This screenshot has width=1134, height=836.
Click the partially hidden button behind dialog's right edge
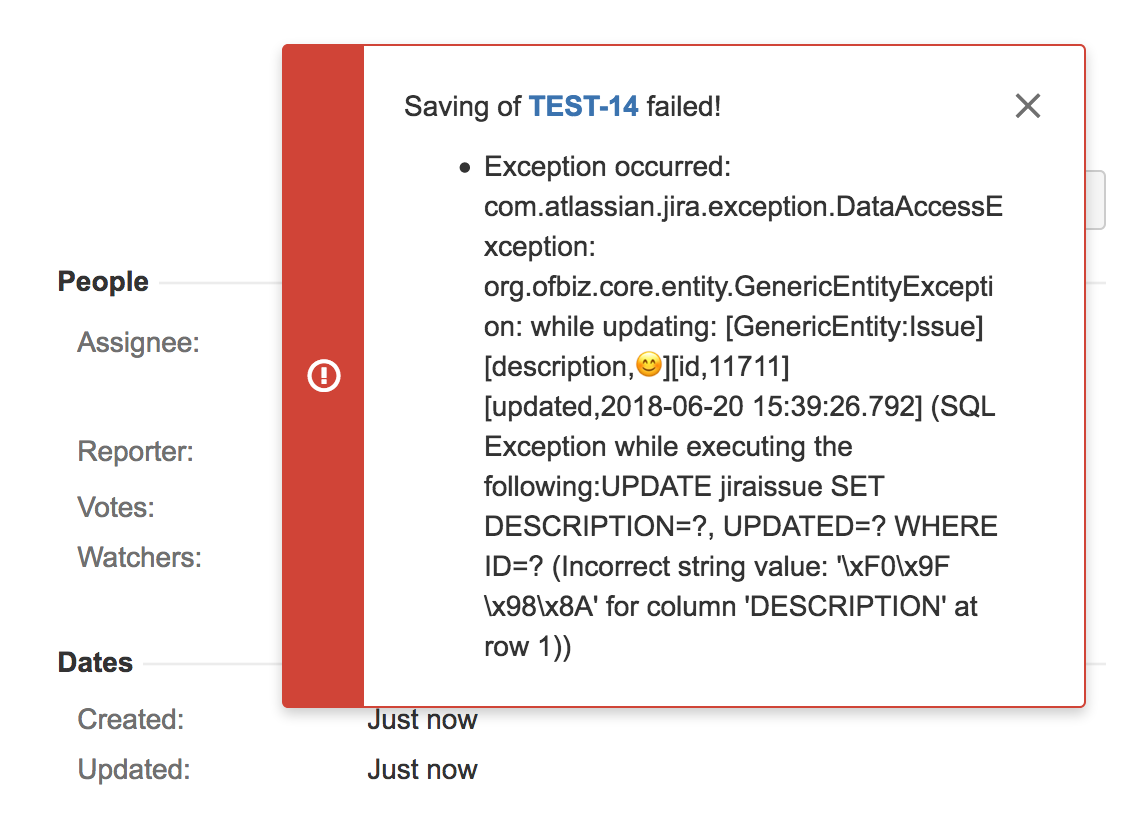pyautogui.click(x=1096, y=200)
